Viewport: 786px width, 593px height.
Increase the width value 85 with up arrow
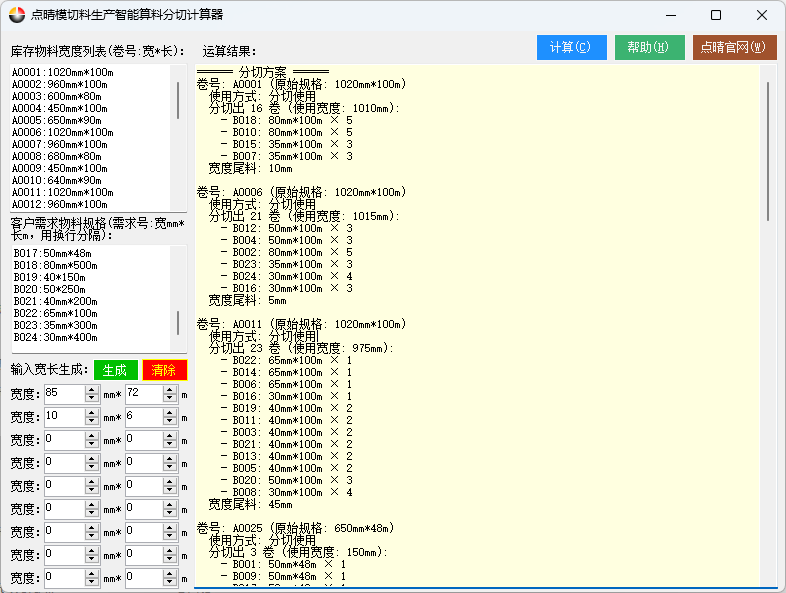click(93, 388)
